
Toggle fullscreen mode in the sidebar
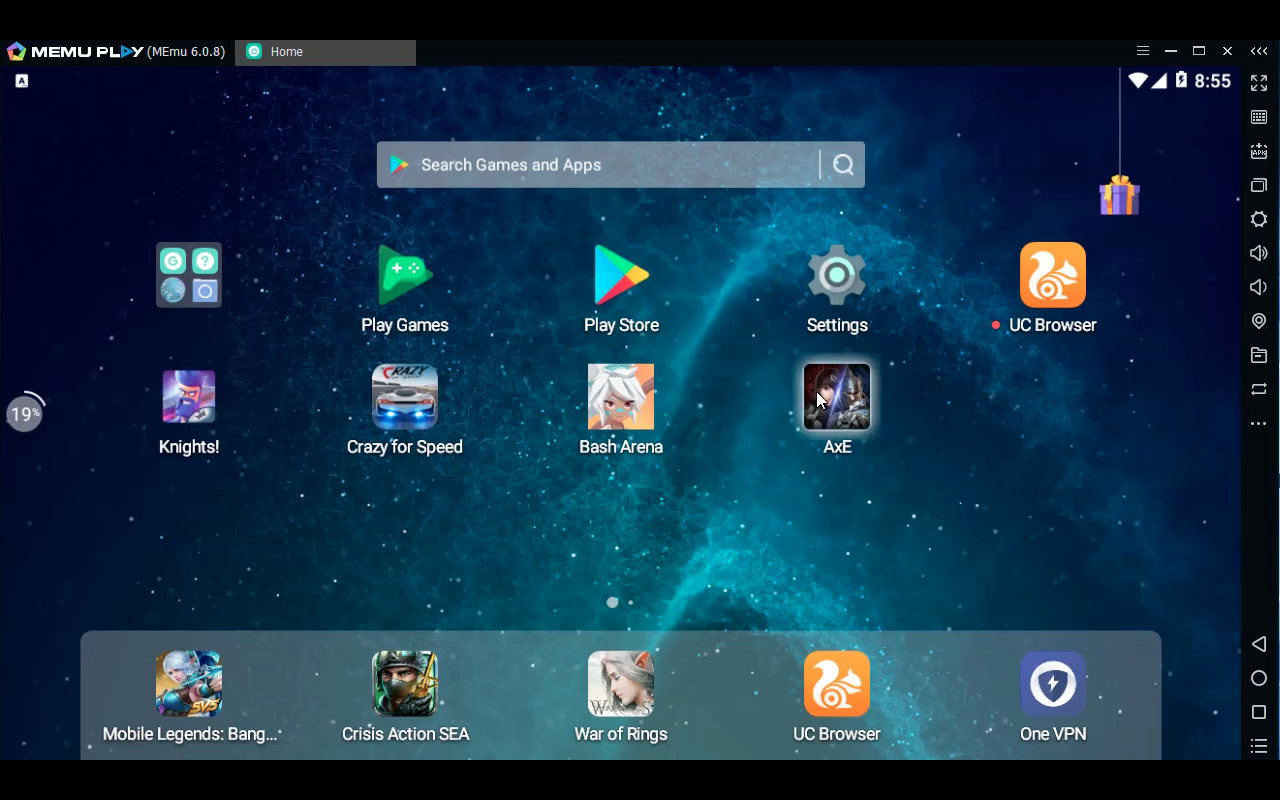1259,84
